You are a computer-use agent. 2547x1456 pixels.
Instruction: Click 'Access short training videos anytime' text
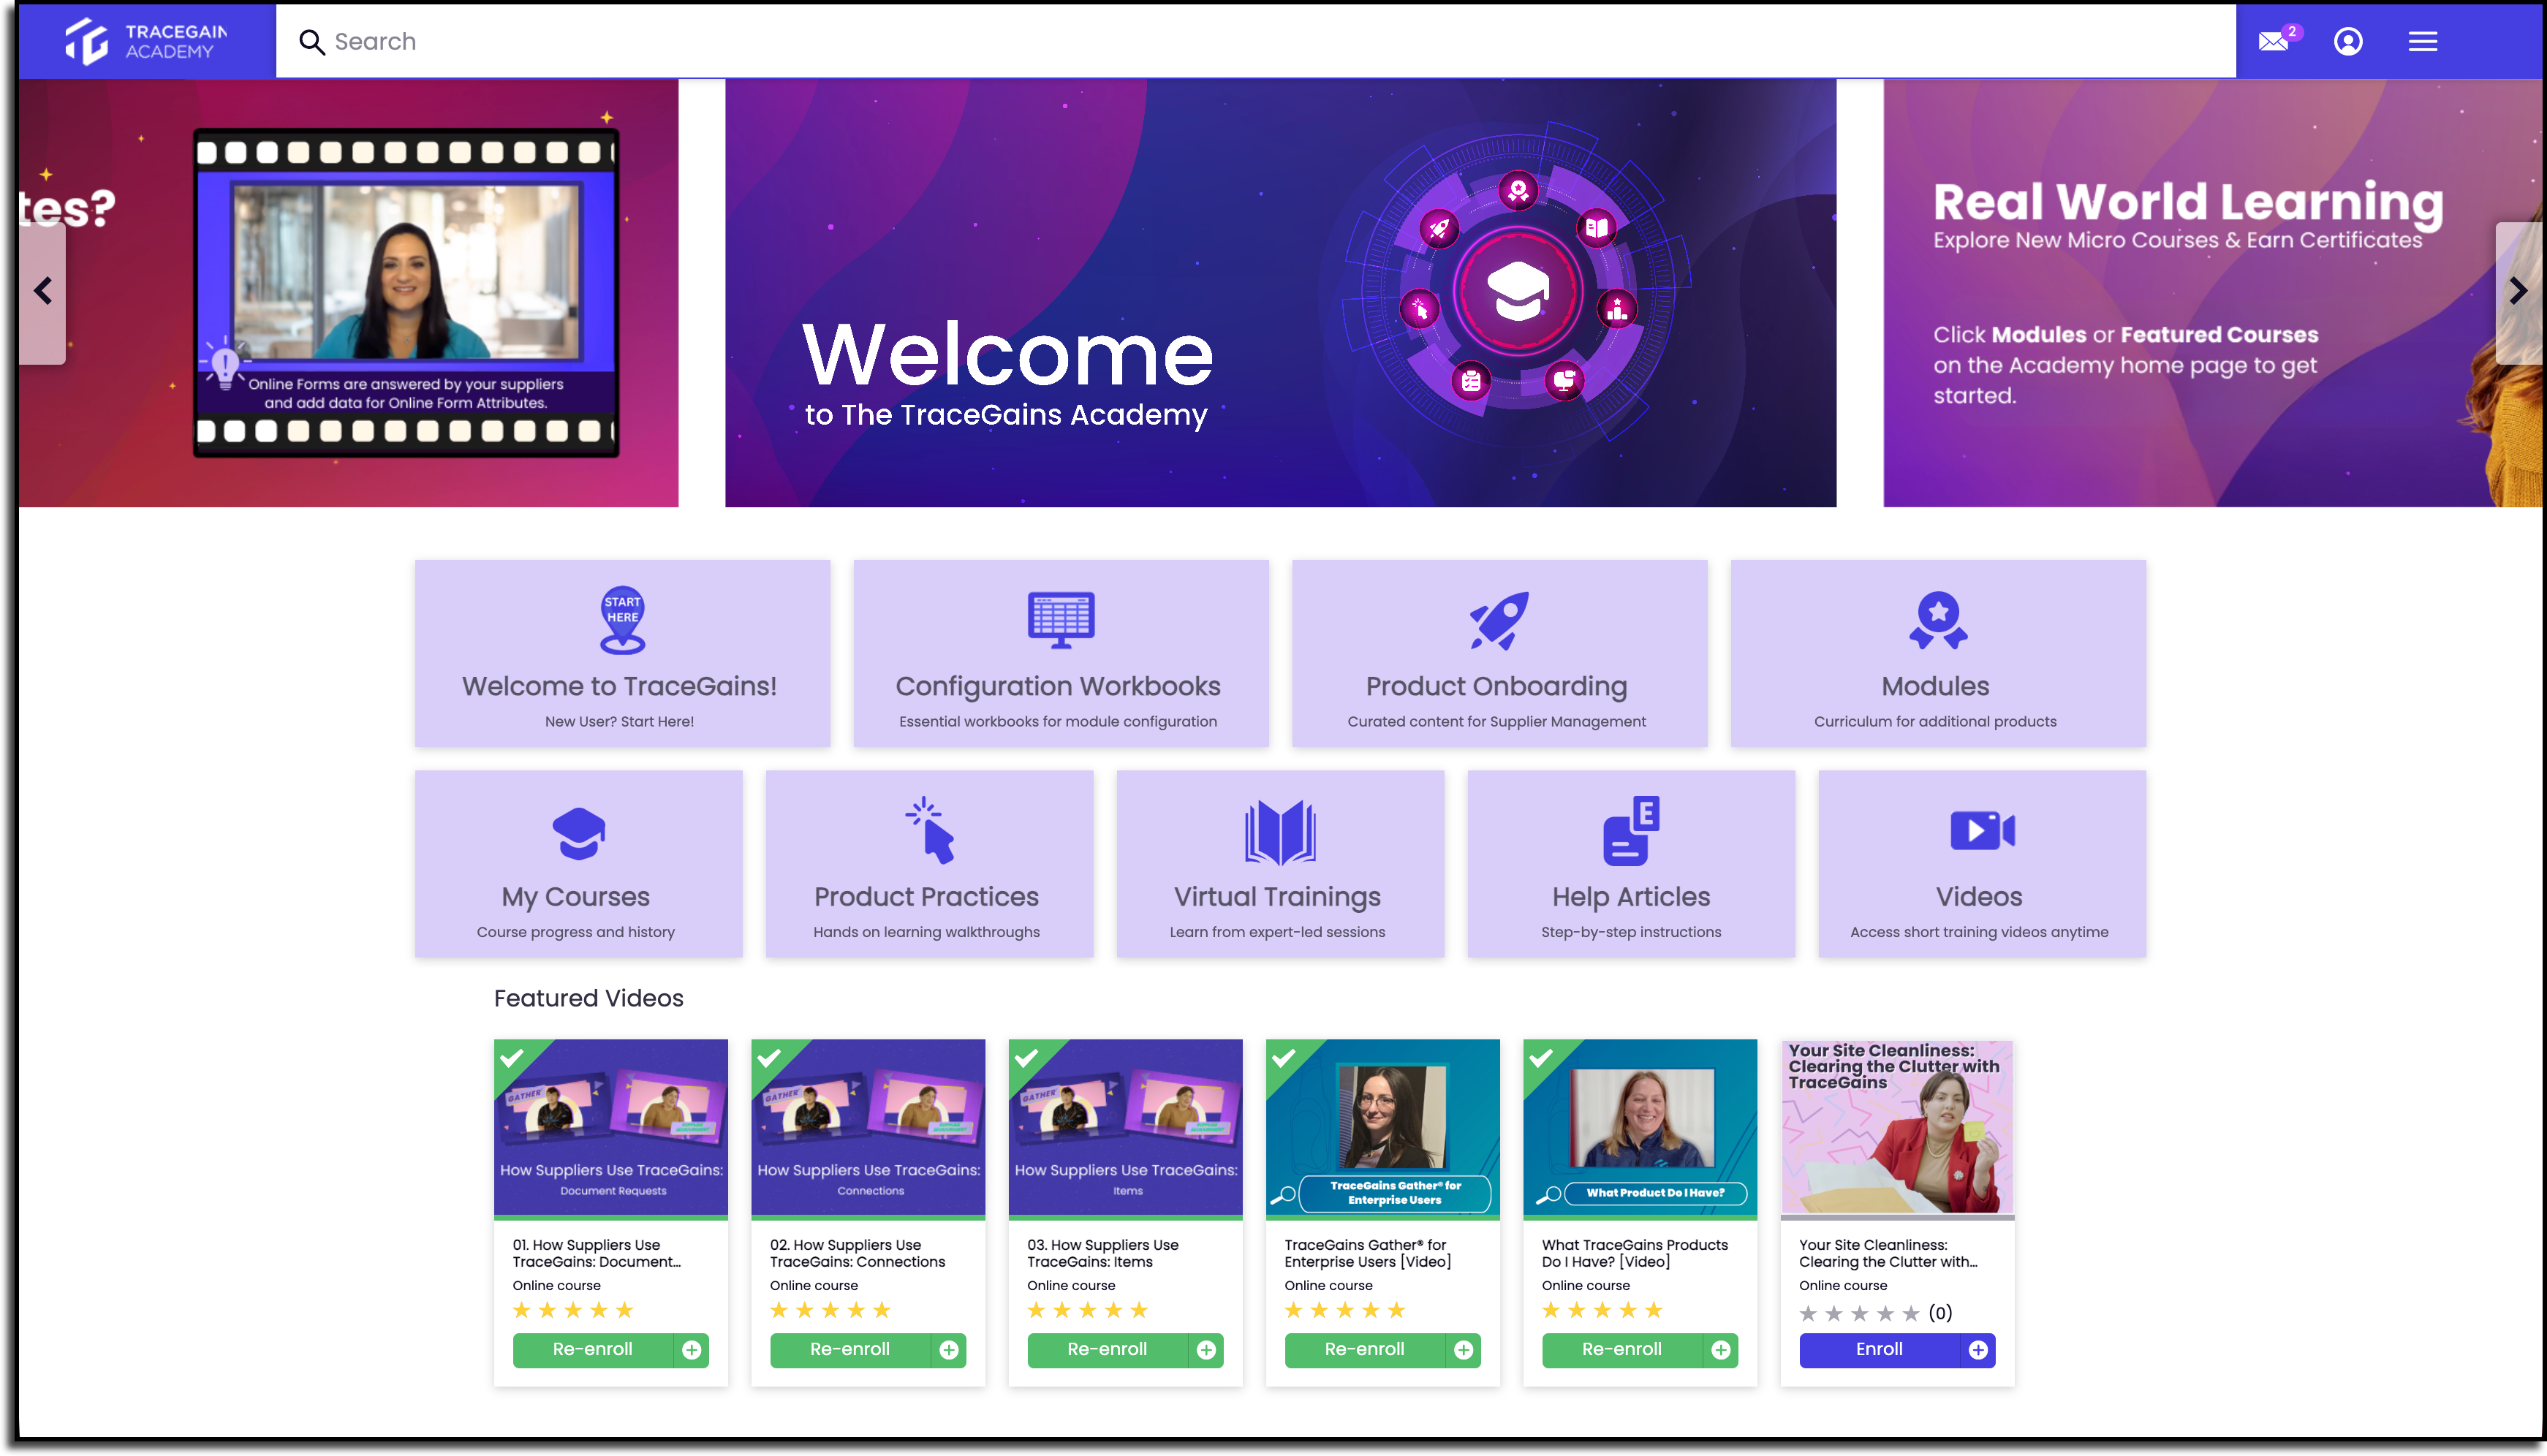[x=1979, y=932]
